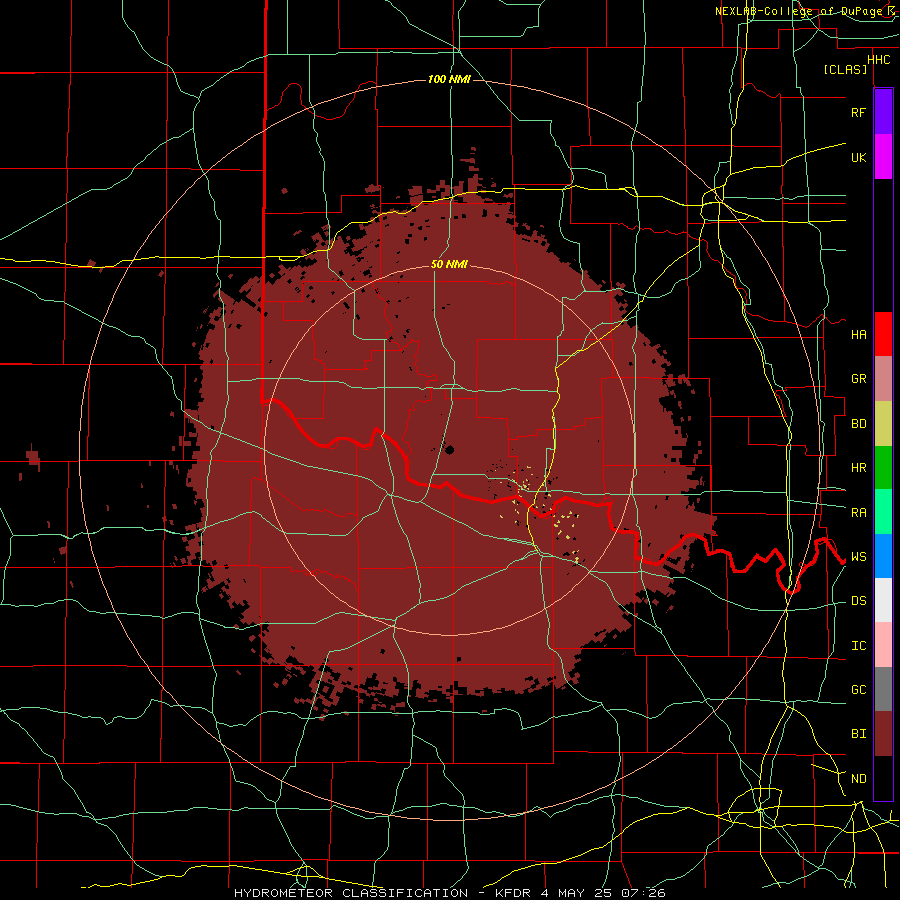
Task: Pick the RA light-green legend swatch
Action: (x=883, y=512)
